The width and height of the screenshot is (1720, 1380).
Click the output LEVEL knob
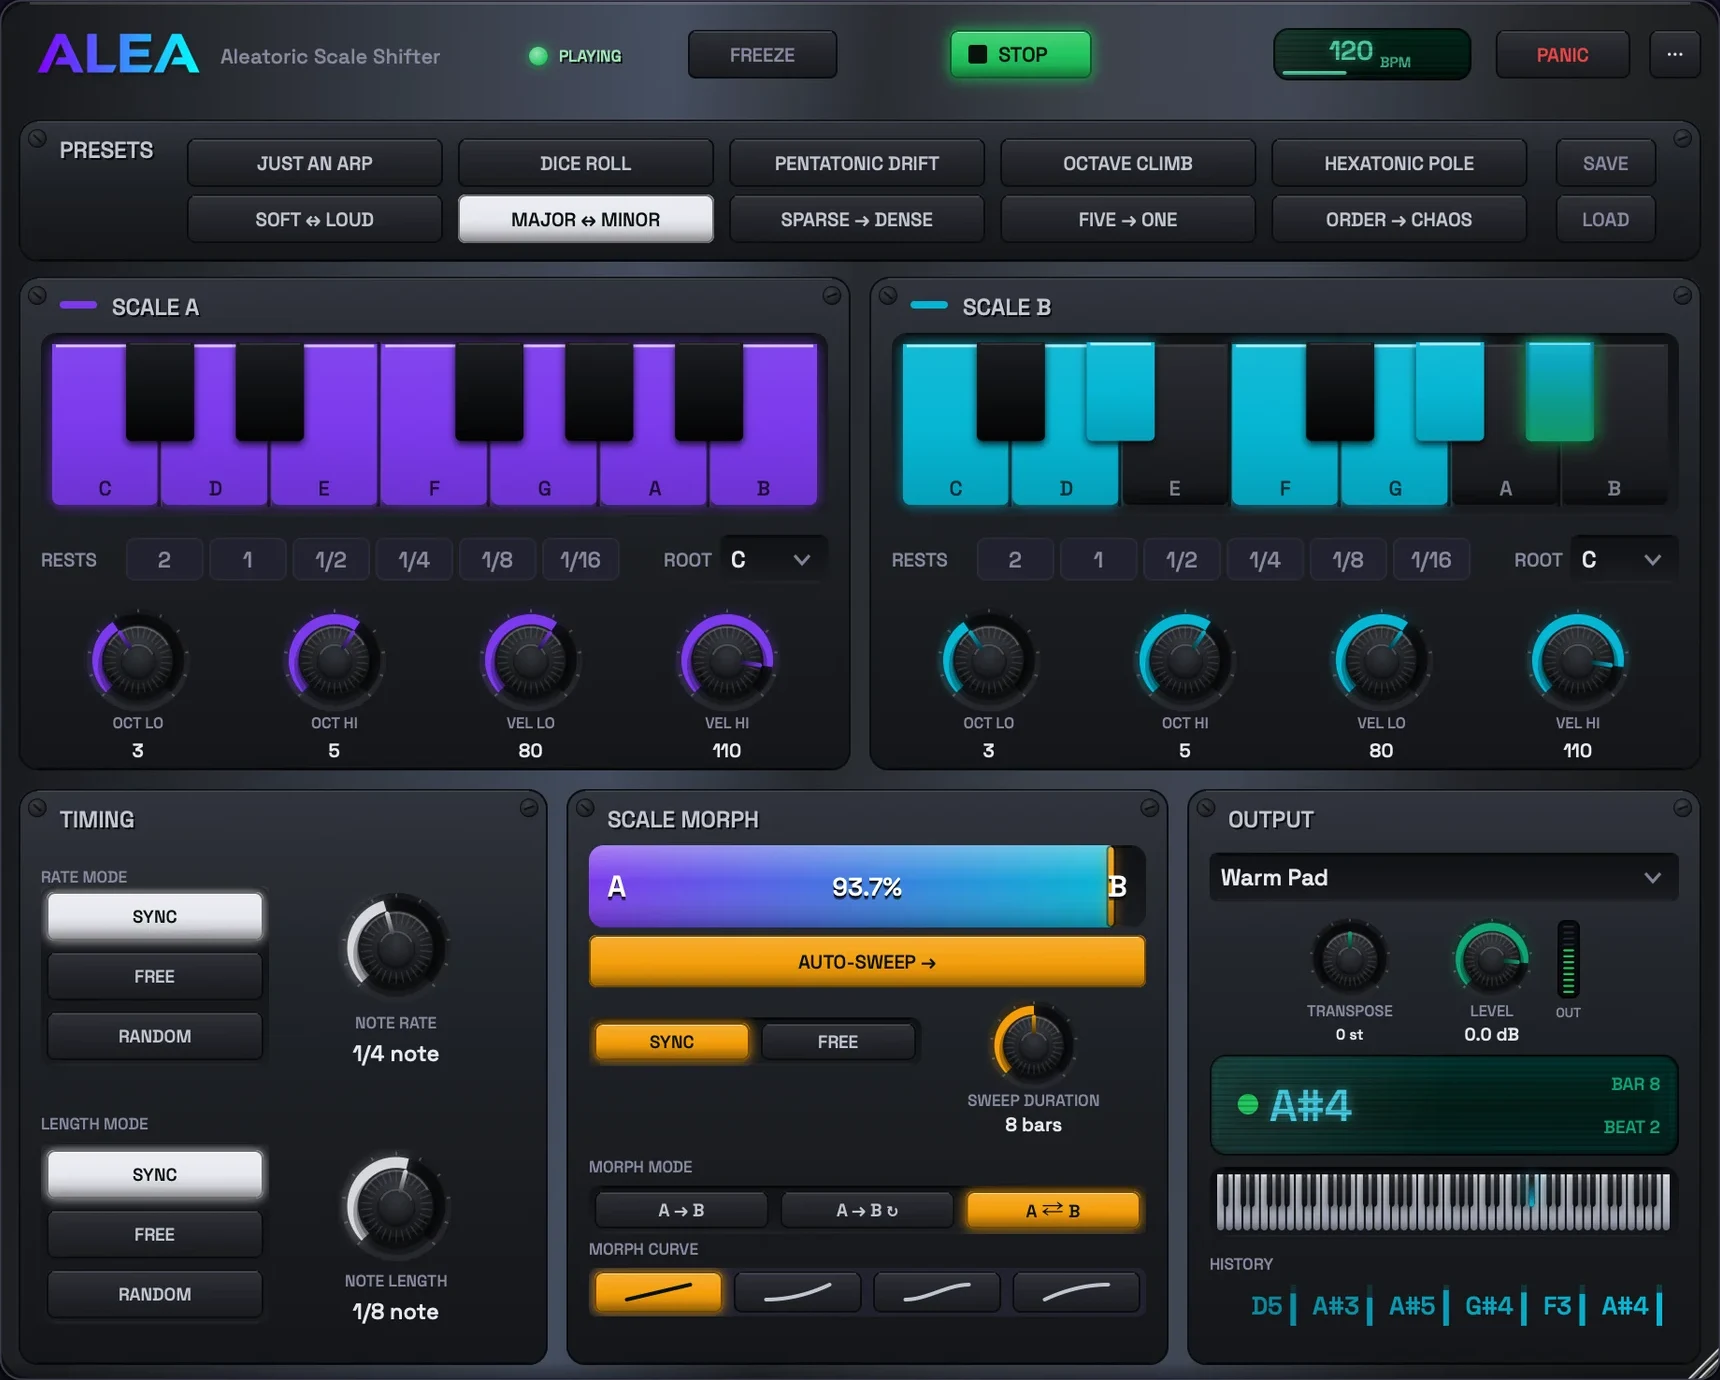pyautogui.click(x=1491, y=958)
